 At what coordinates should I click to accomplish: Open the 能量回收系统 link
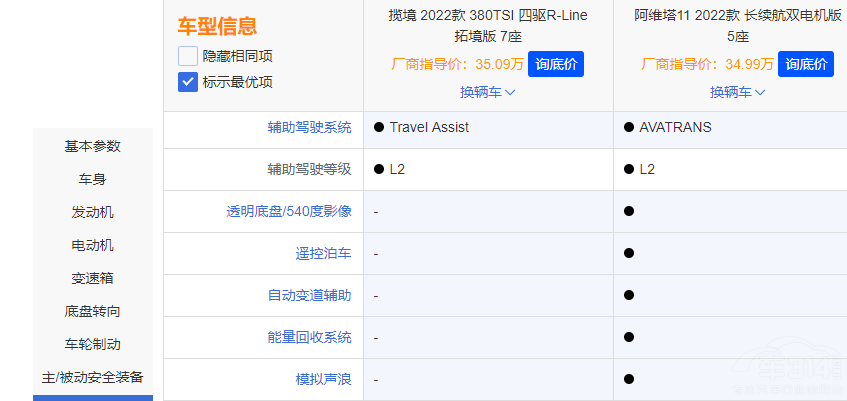point(309,338)
